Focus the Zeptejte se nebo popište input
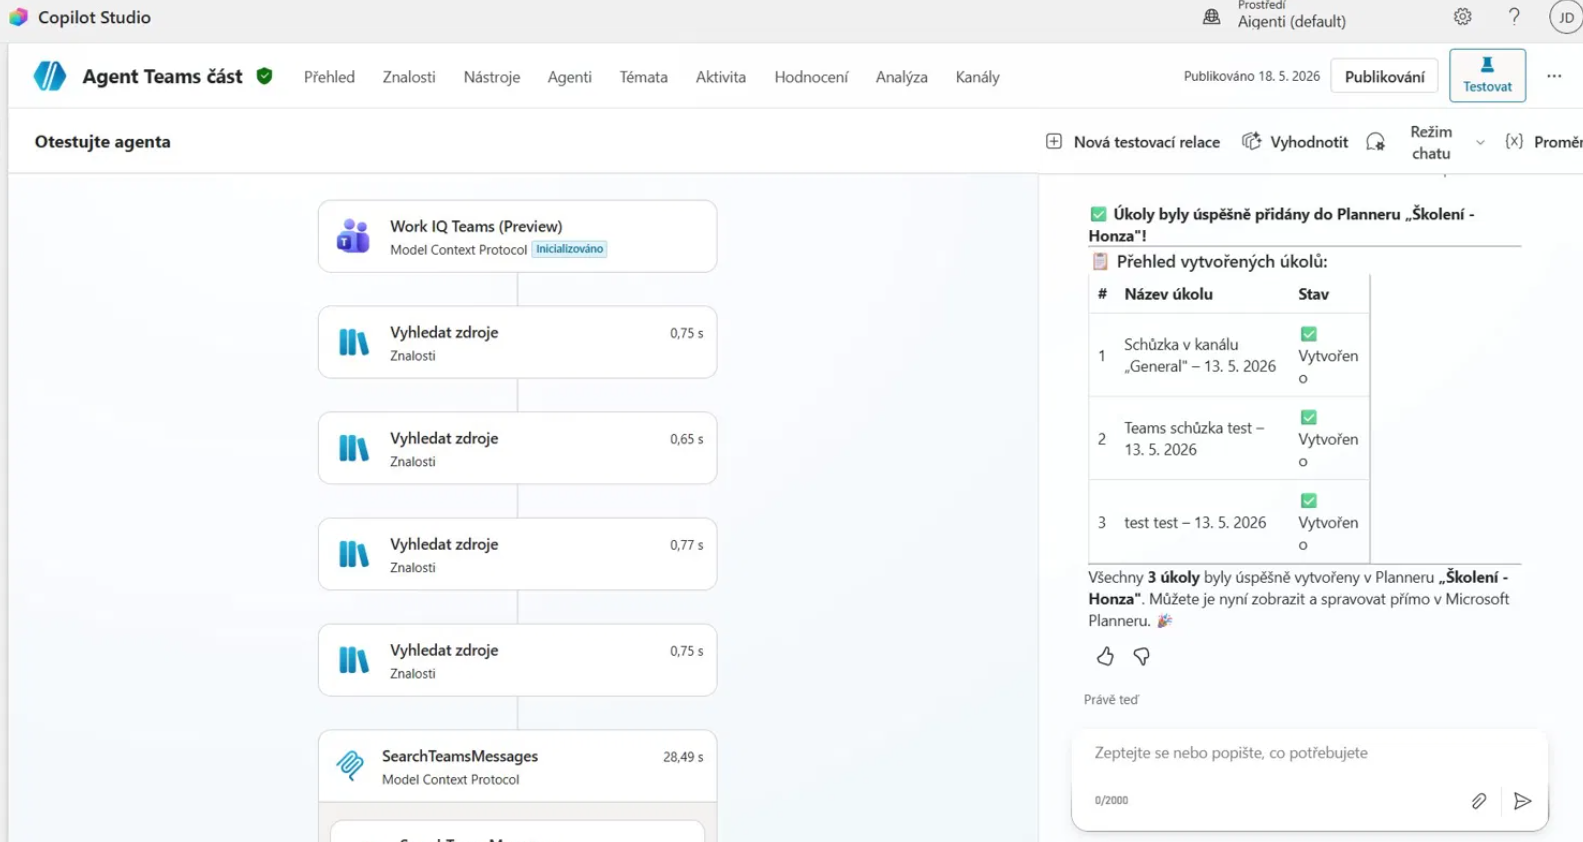Image resolution: width=1583 pixels, height=842 pixels. (x=1308, y=753)
